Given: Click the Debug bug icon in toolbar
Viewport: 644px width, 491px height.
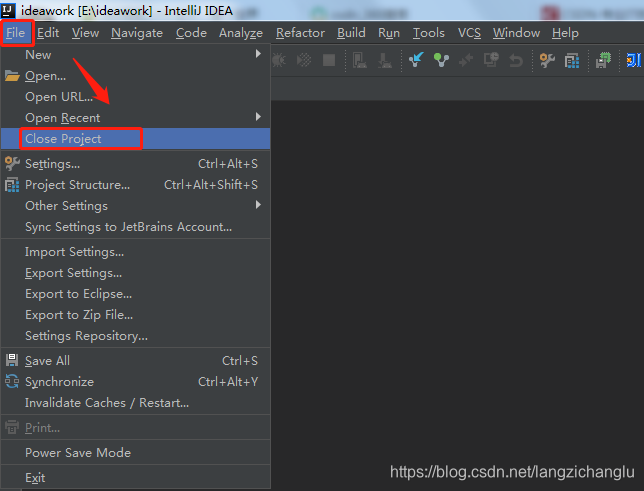Looking at the screenshot, I should (x=279, y=60).
